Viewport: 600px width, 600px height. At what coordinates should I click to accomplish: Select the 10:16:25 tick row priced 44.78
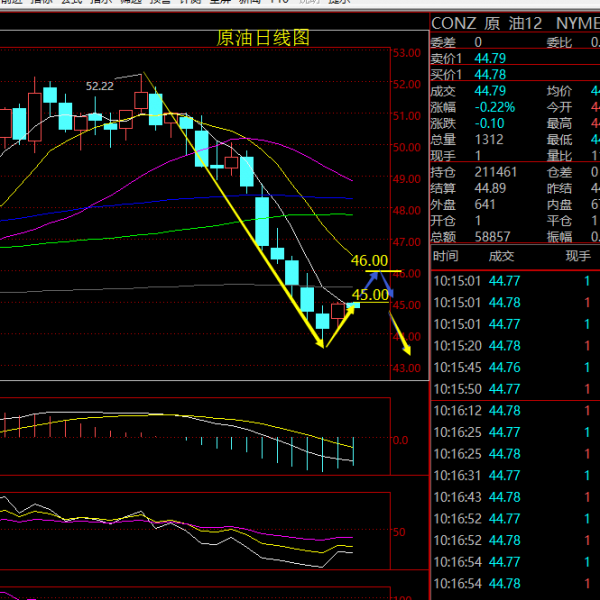(x=515, y=454)
